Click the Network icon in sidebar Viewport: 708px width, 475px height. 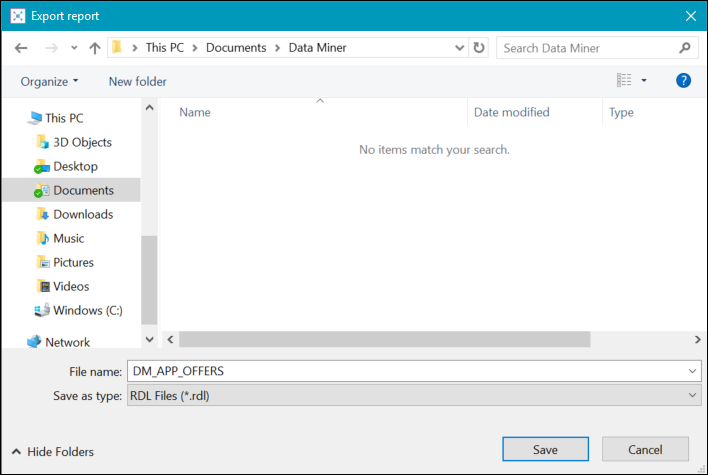coord(34,342)
